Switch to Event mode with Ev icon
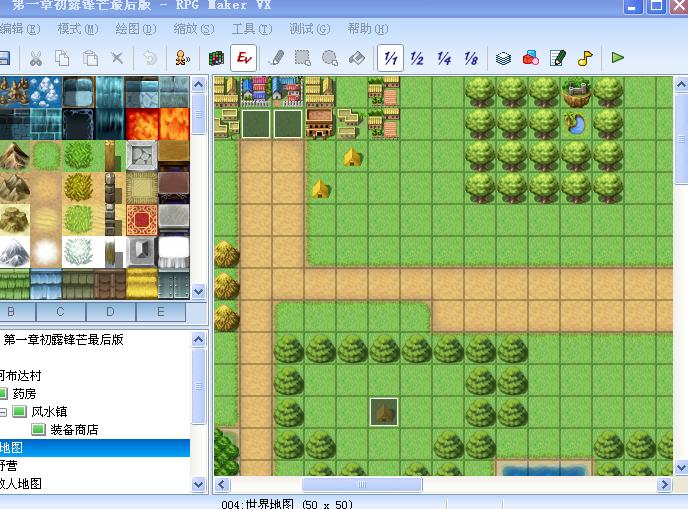This screenshot has height=509, width=688. [244, 57]
